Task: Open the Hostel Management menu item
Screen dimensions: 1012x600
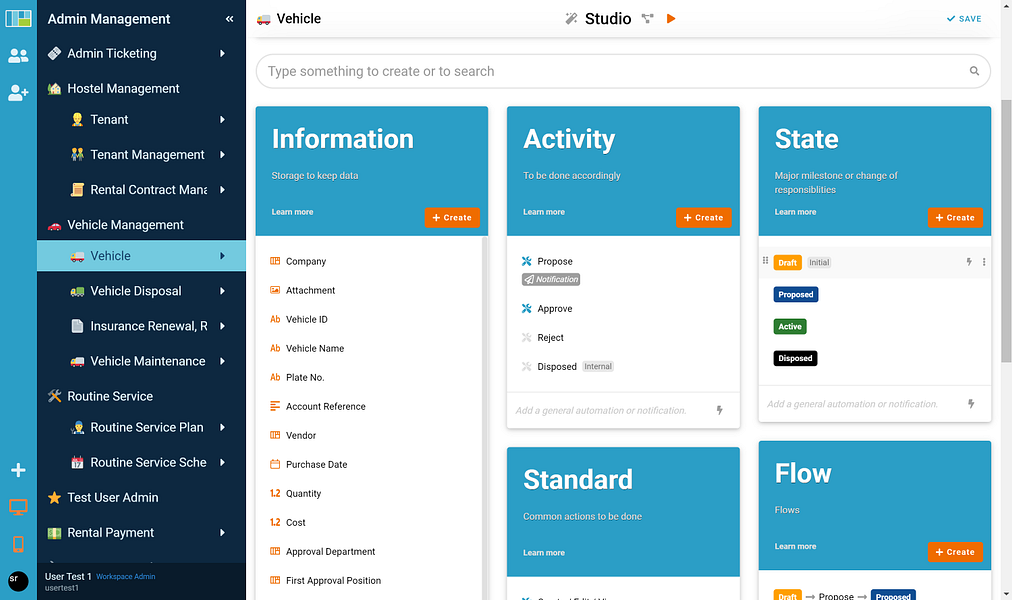Action: click(141, 88)
